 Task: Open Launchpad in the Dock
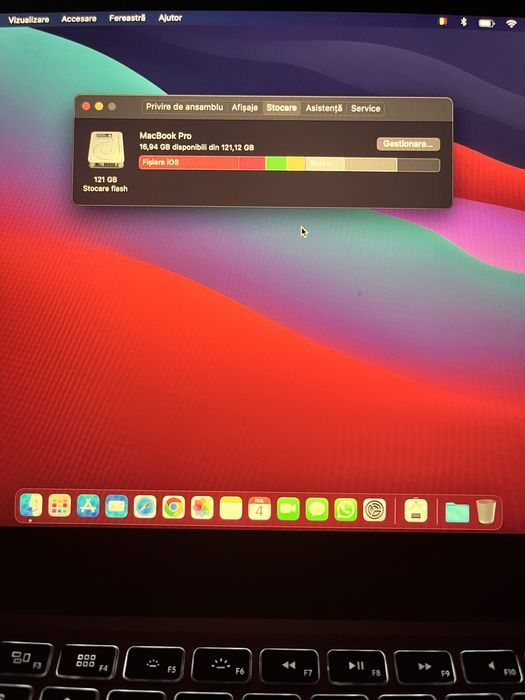pyautogui.click(x=59, y=506)
